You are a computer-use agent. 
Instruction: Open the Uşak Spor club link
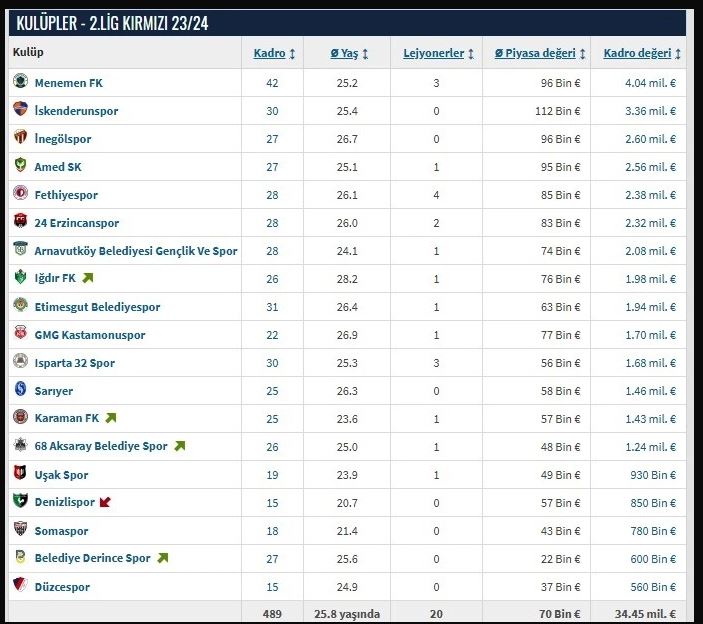click(61, 475)
